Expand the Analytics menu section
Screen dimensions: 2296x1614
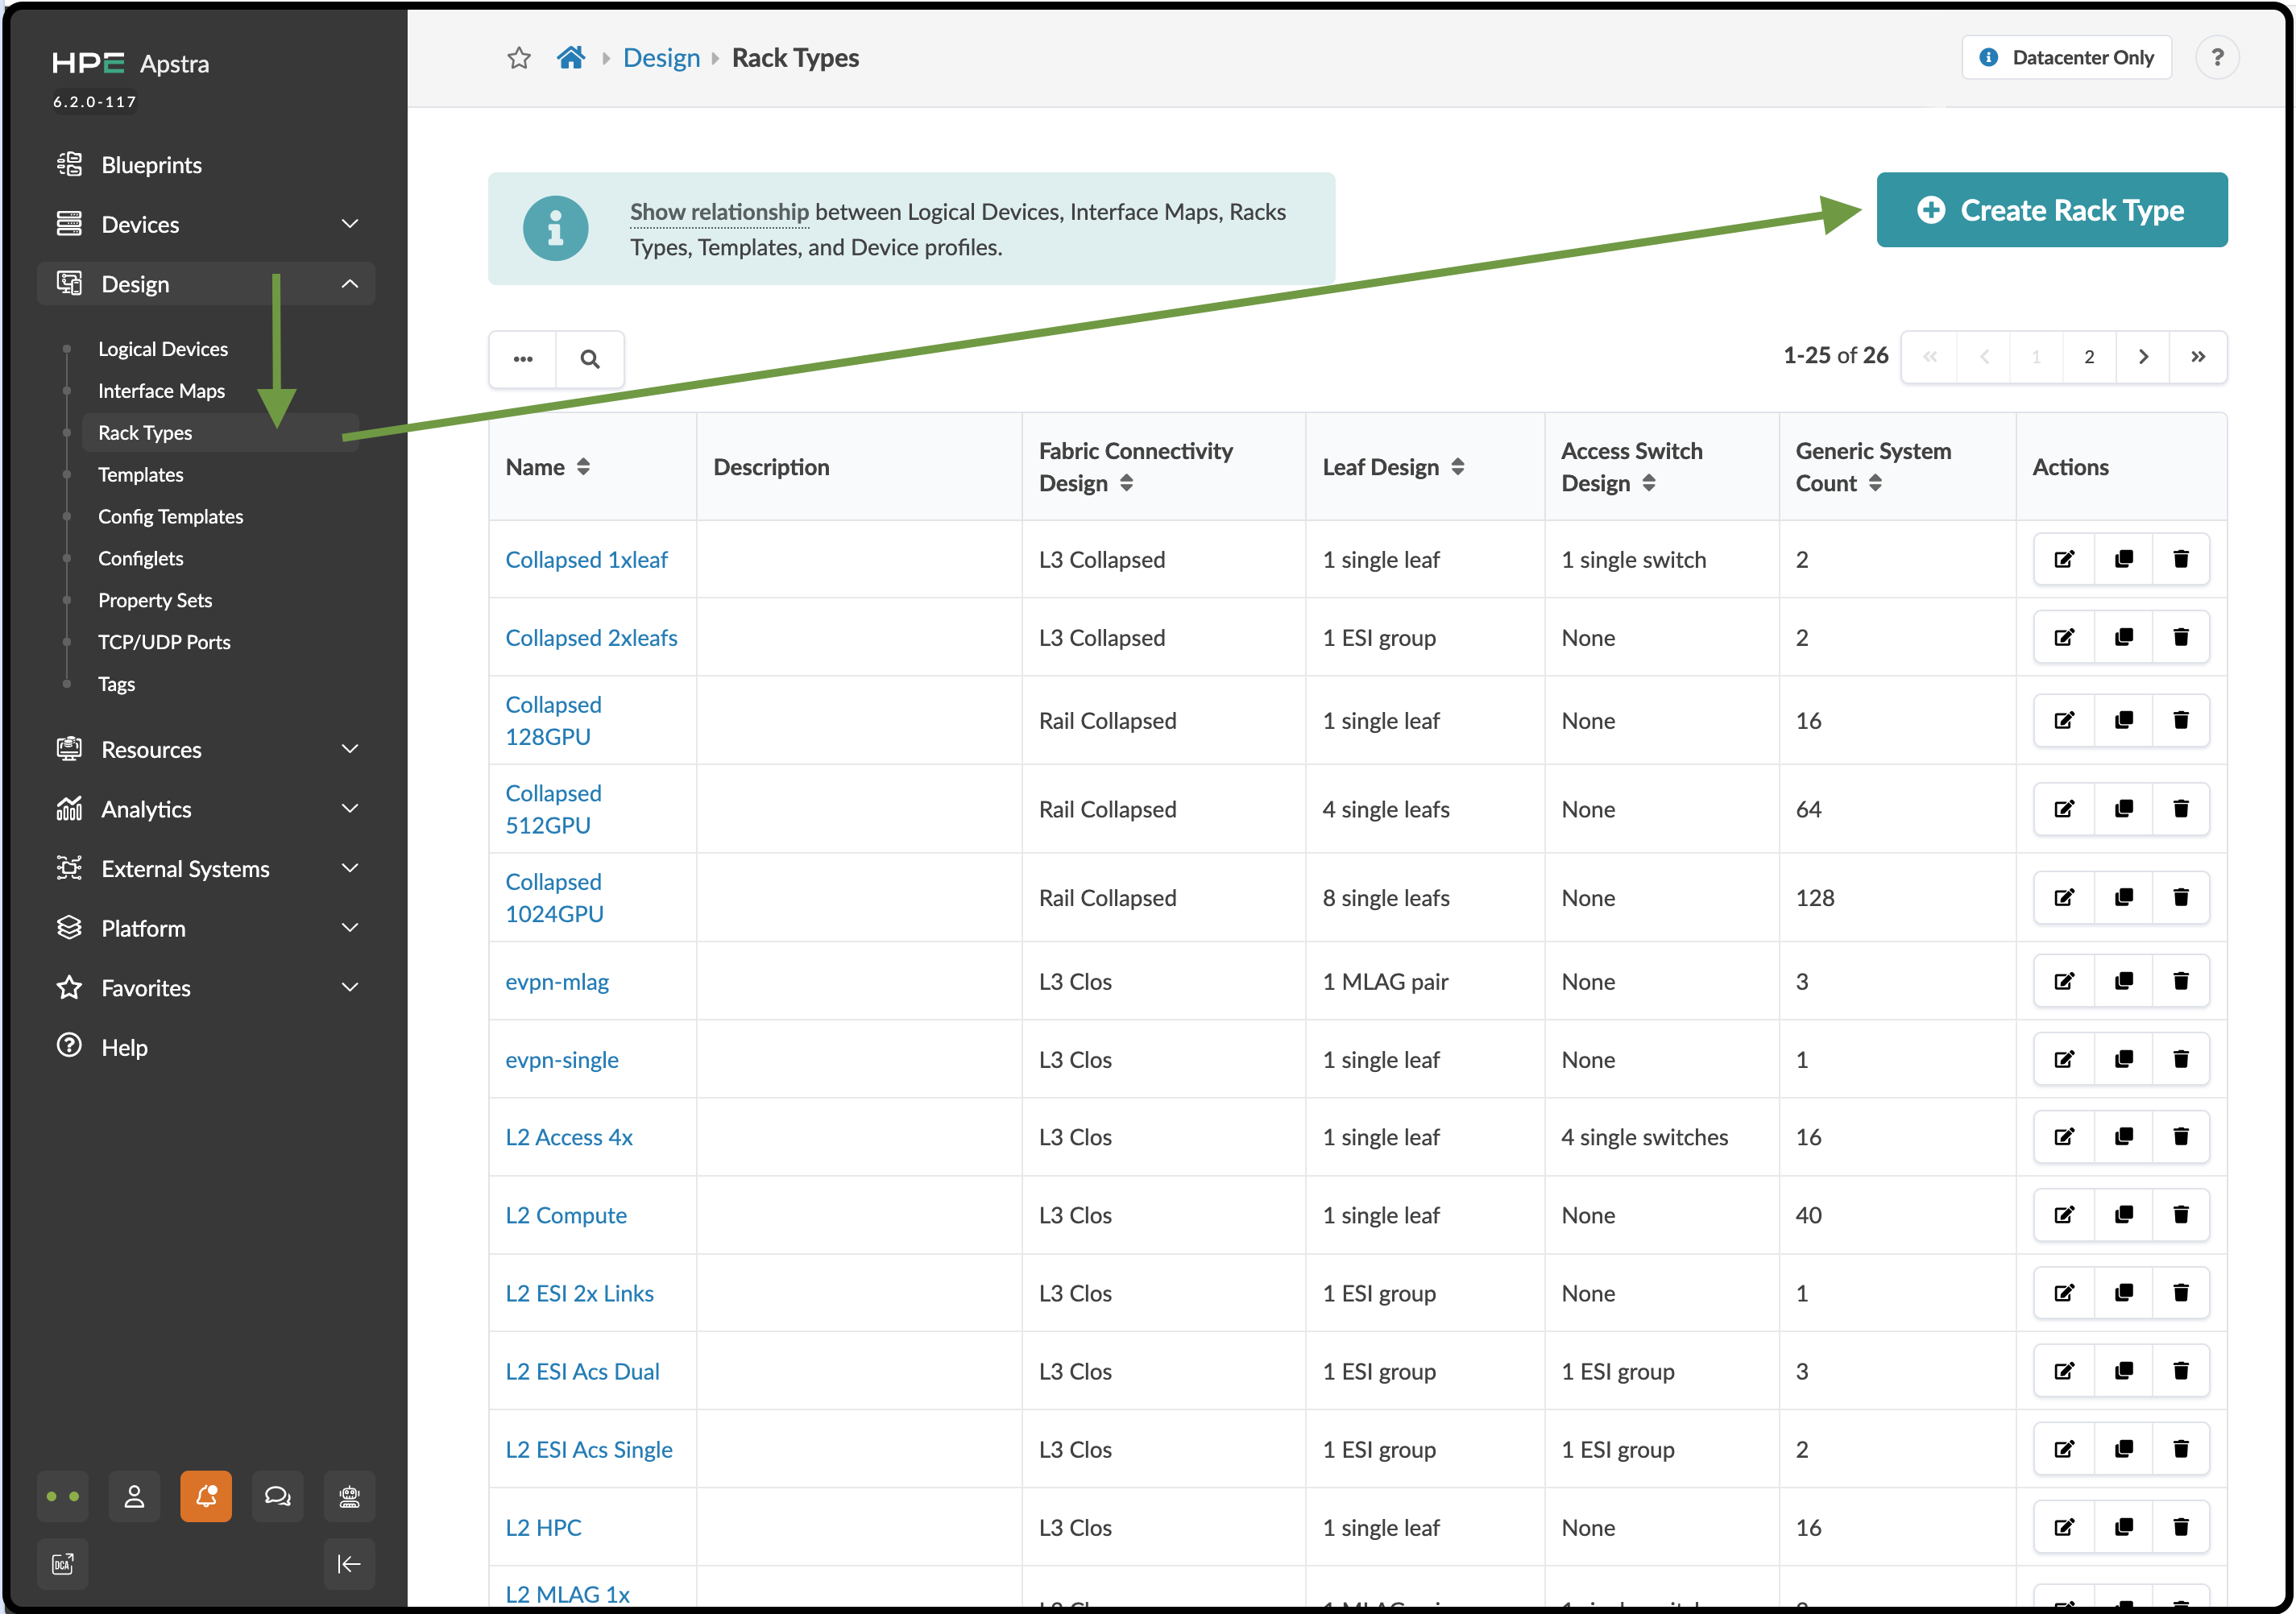tap(208, 809)
